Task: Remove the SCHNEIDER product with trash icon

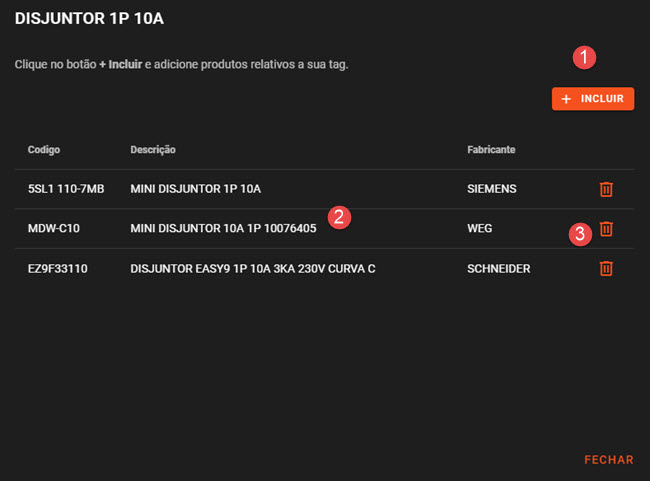Action: pos(606,268)
